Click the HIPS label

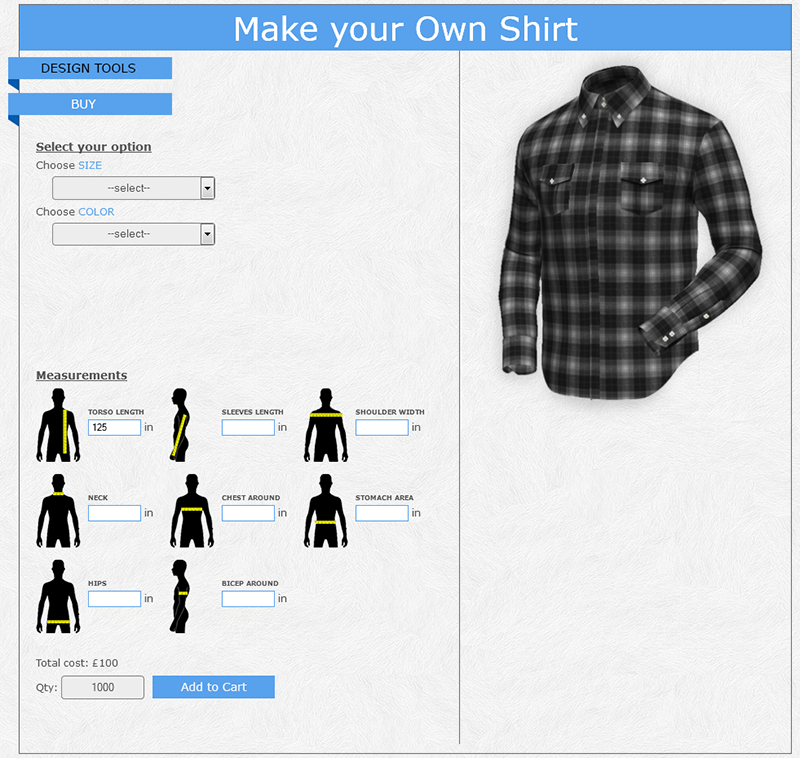[97, 583]
